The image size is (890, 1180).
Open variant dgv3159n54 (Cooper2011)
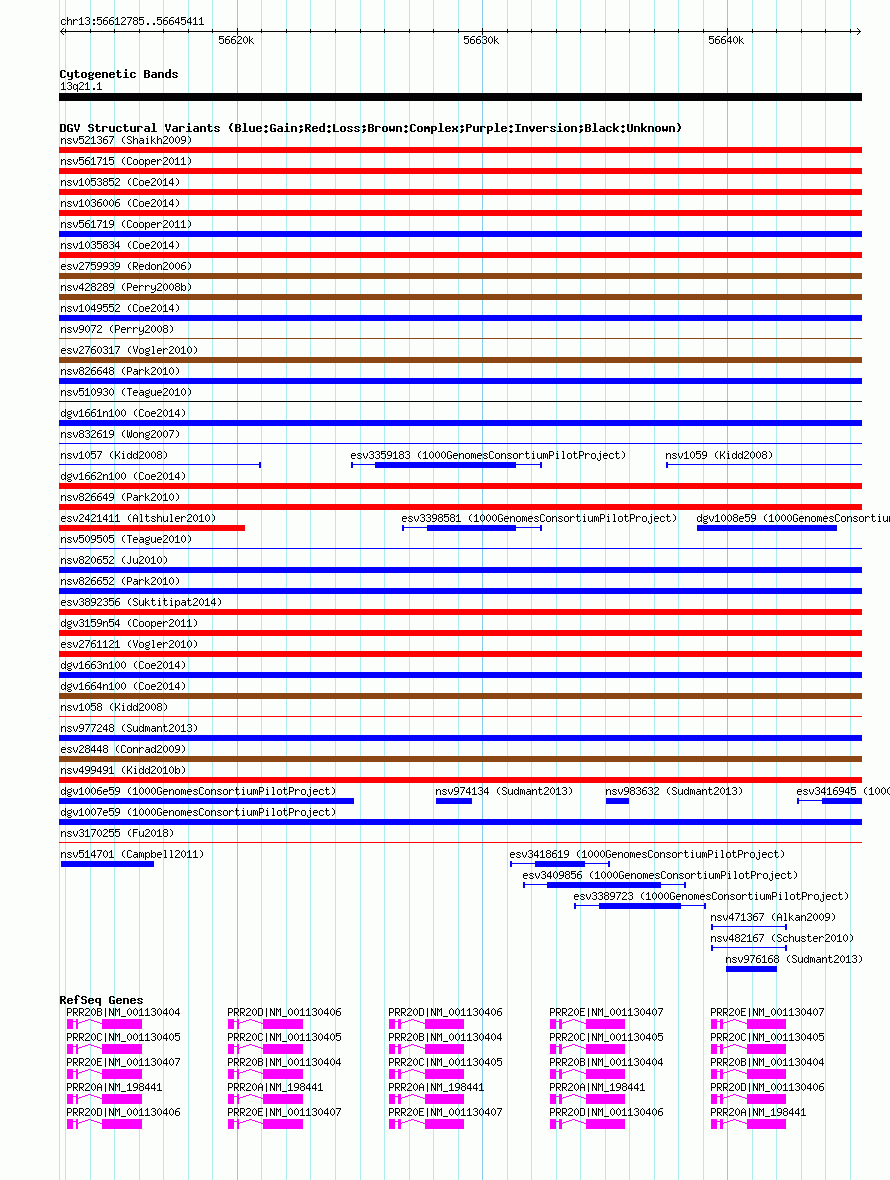[x=129, y=624]
